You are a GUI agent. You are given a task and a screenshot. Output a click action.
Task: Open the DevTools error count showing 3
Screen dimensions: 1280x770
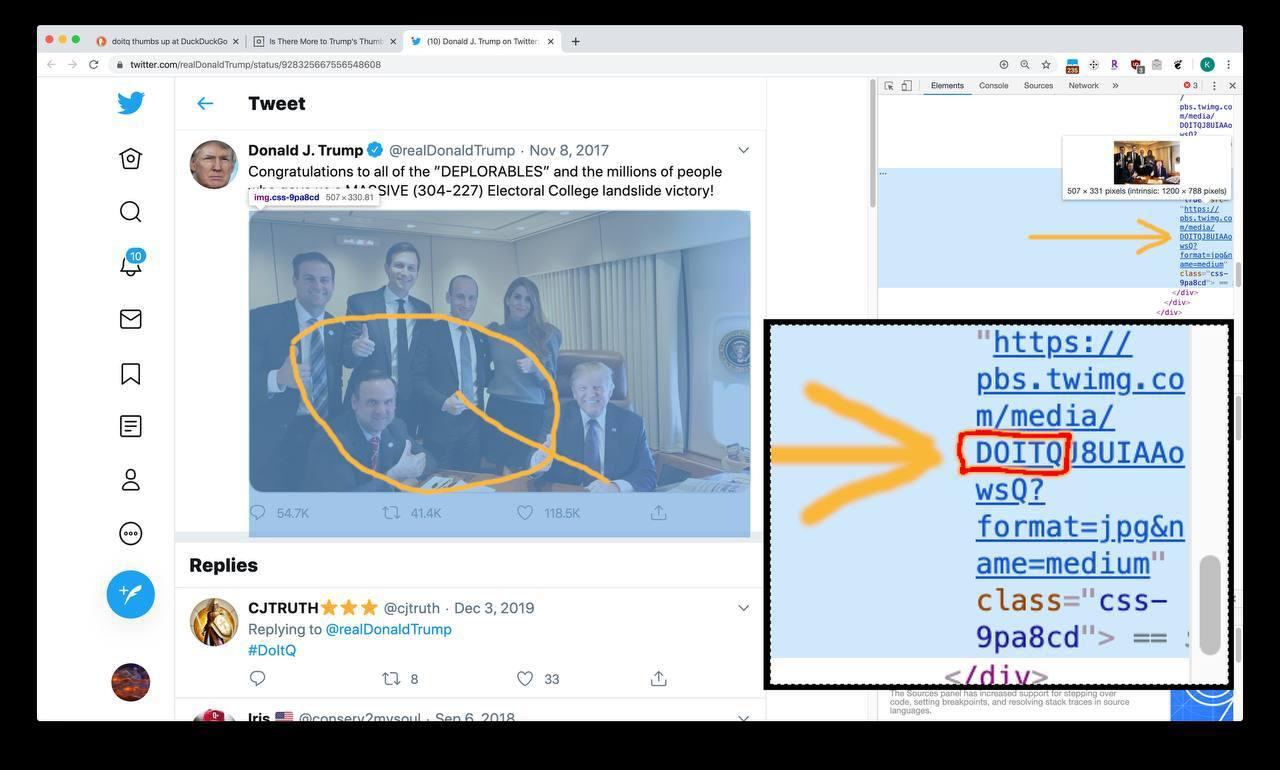coord(1190,86)
